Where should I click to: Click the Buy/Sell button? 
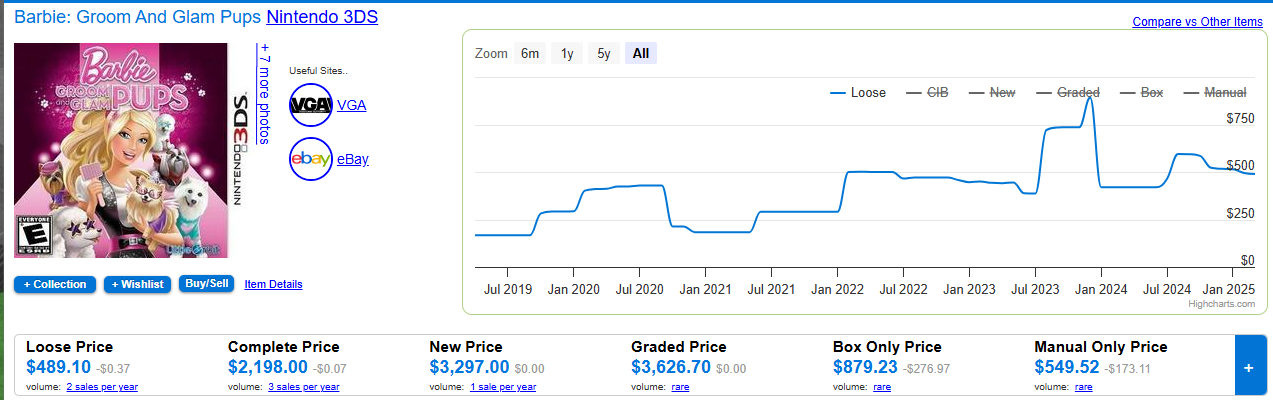pyautogui.click(x=206, y=284)
